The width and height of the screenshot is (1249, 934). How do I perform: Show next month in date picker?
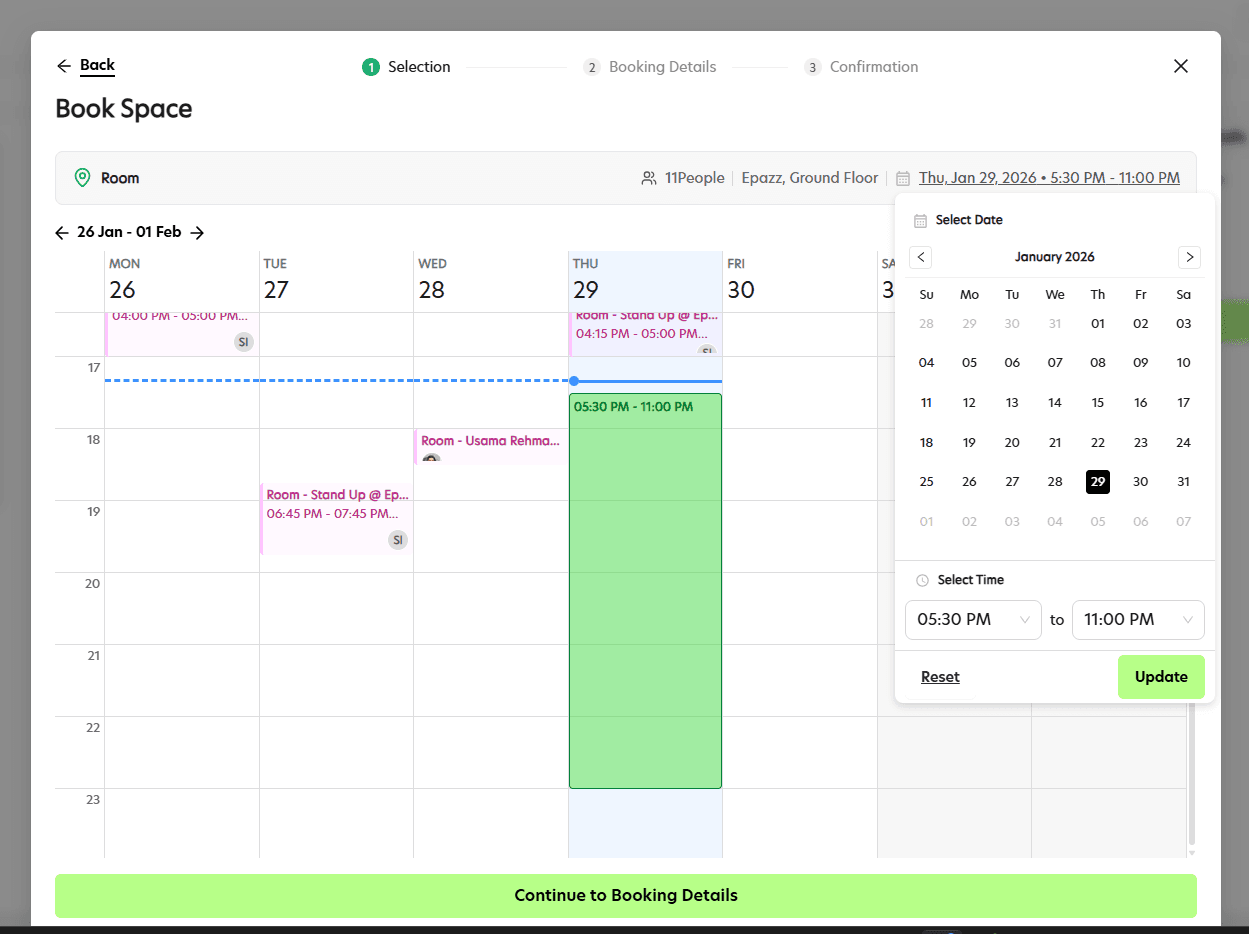pos(1189,257)
